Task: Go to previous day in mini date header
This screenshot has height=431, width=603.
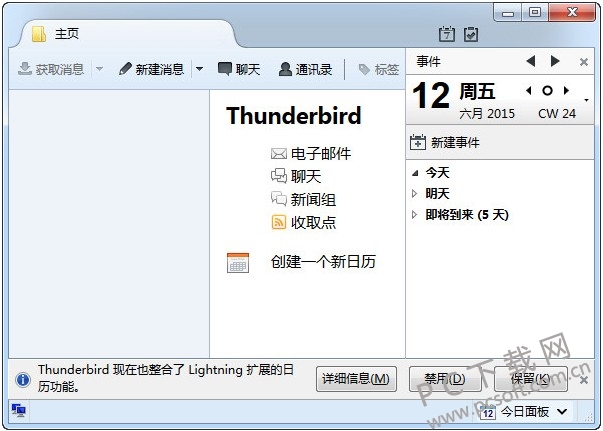Action: [529, 91]
